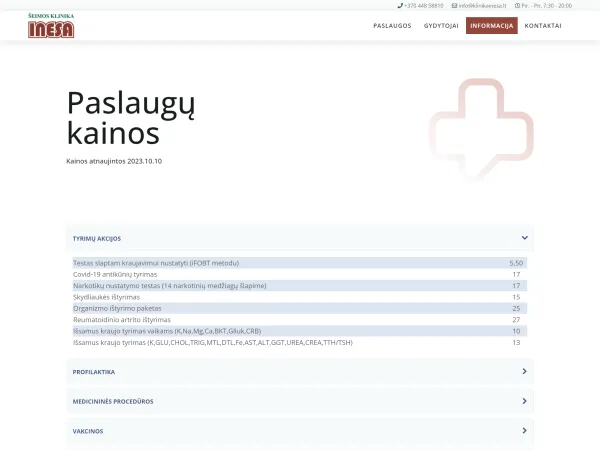The height and width of the screenshot is (450, 600).
Task: Click the info email address link
Action: (483, 6)
